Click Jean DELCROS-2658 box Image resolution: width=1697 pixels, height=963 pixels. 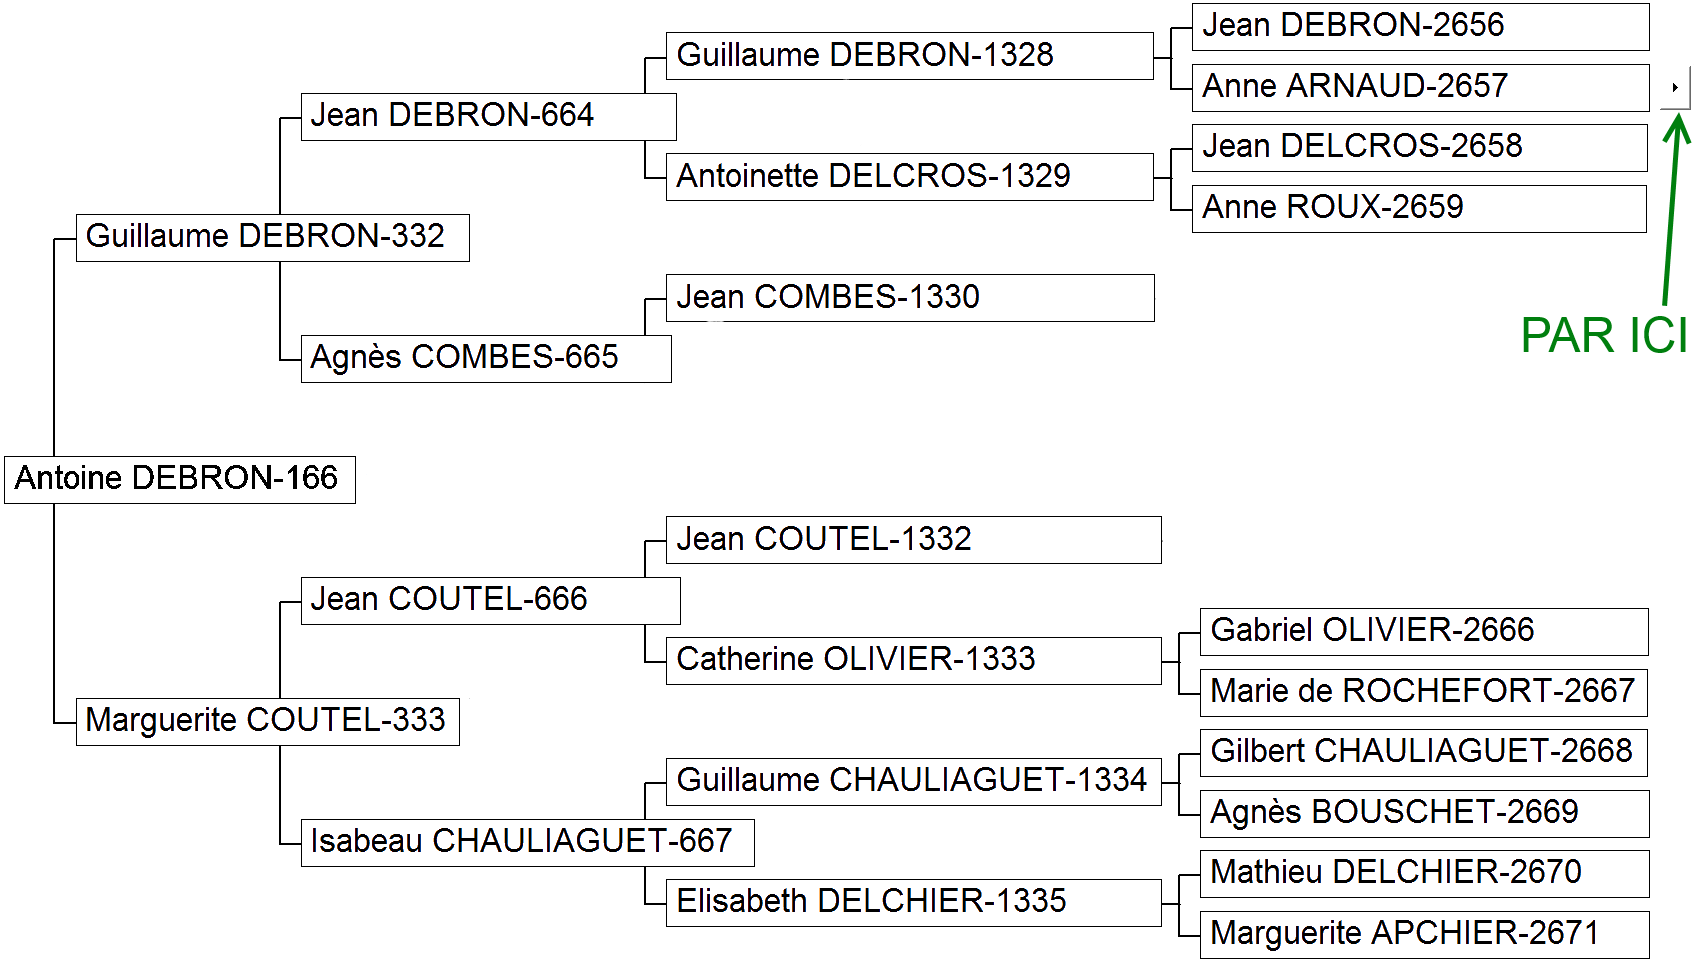(x=1420, y=148)
